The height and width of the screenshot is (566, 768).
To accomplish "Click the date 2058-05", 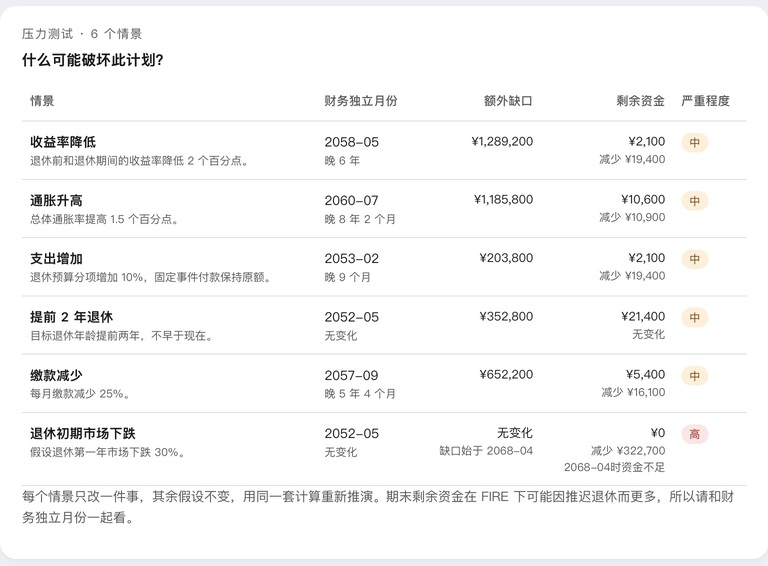I will (352, 142).
